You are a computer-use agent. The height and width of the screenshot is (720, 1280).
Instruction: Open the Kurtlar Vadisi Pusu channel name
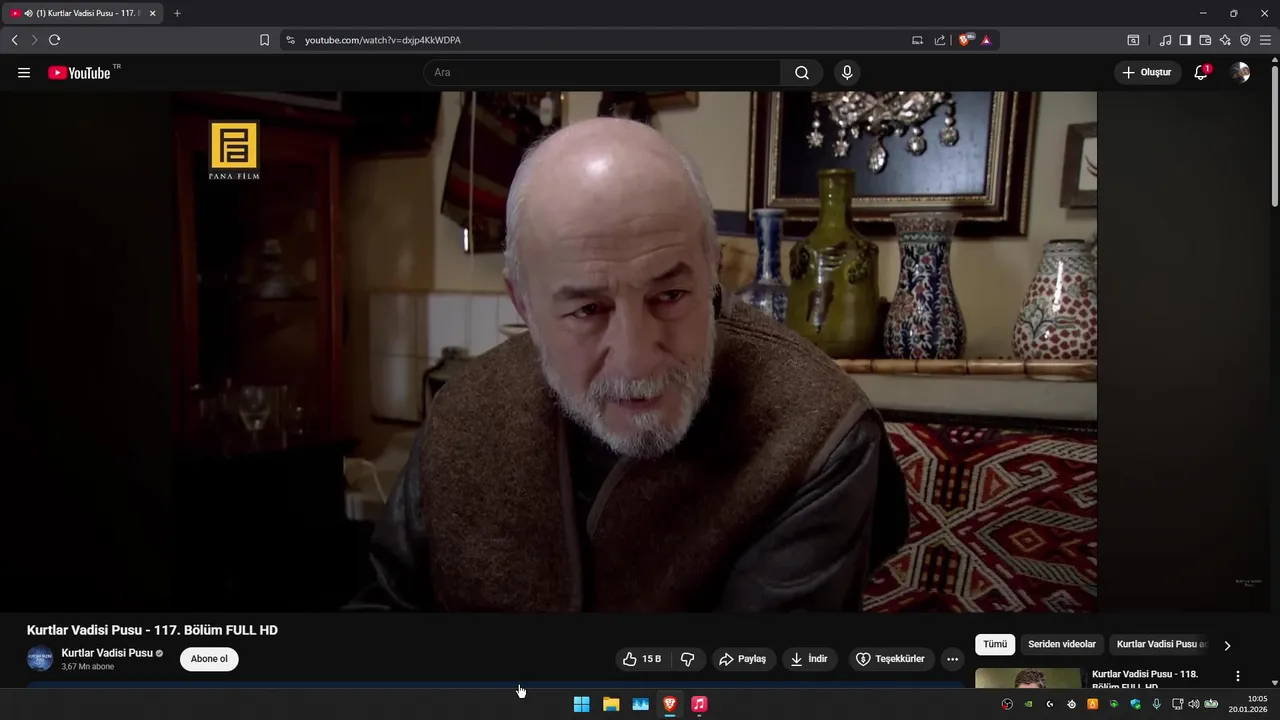[x=106, y=653]
